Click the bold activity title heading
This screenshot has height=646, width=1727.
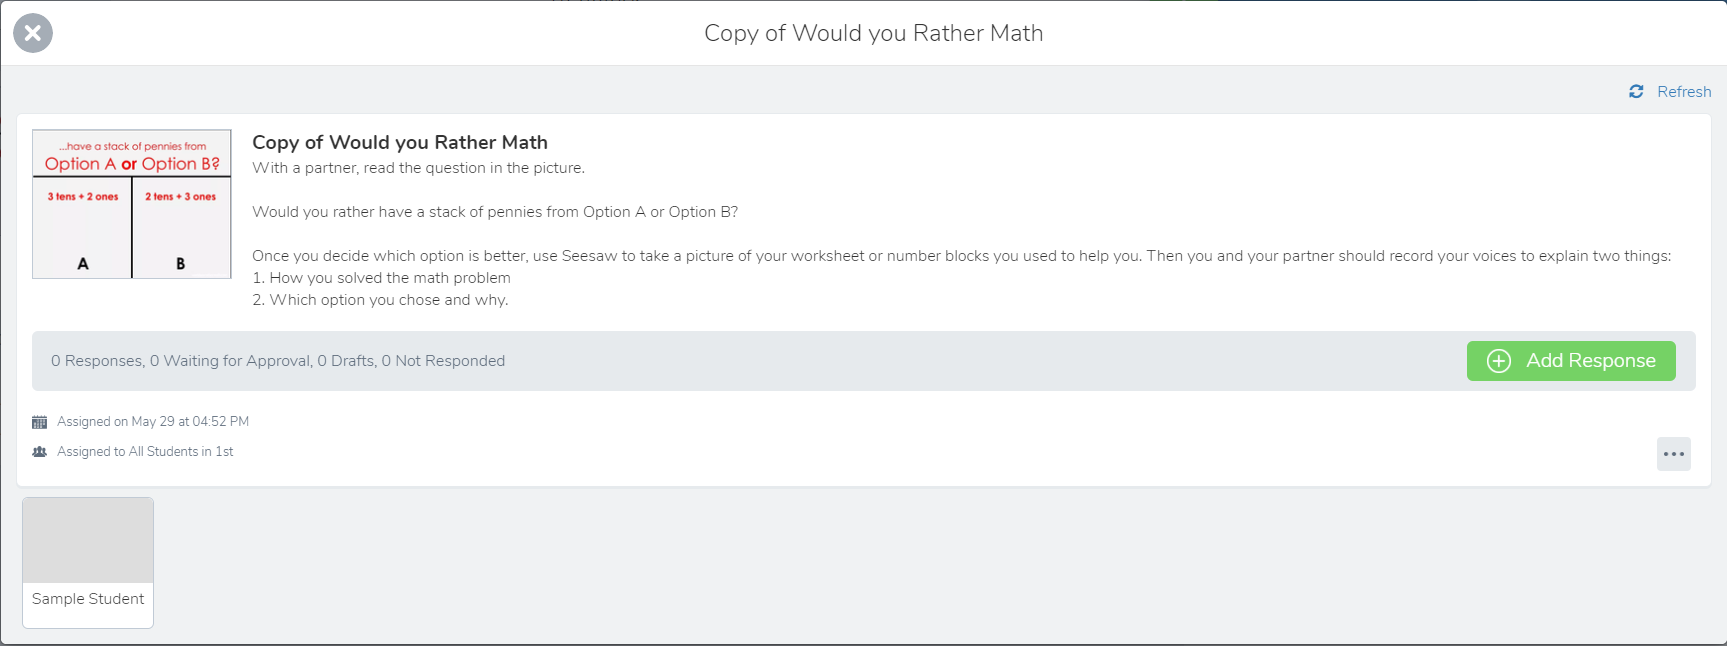click(x=400, y=142)
